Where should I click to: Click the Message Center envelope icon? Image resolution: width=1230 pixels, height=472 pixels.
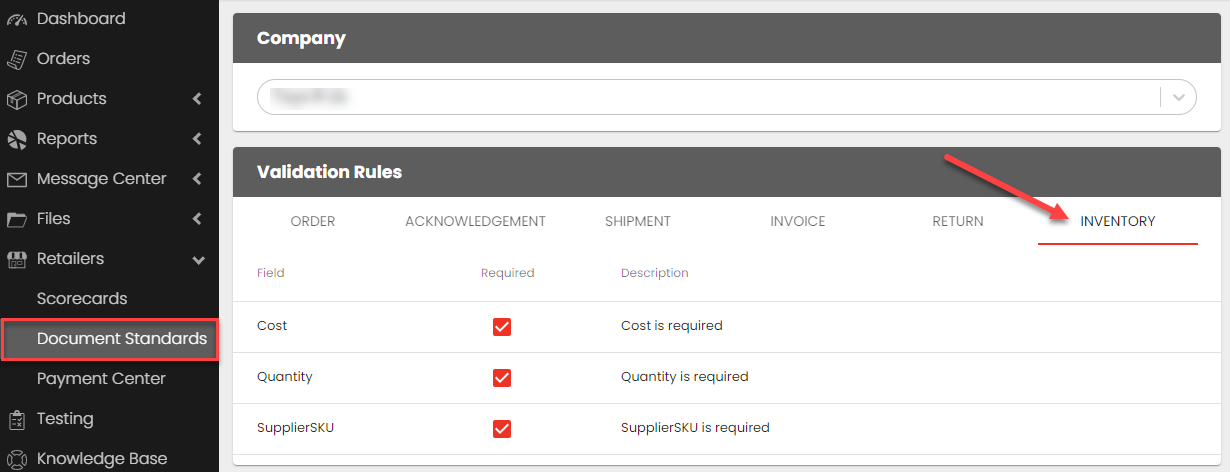17,179
